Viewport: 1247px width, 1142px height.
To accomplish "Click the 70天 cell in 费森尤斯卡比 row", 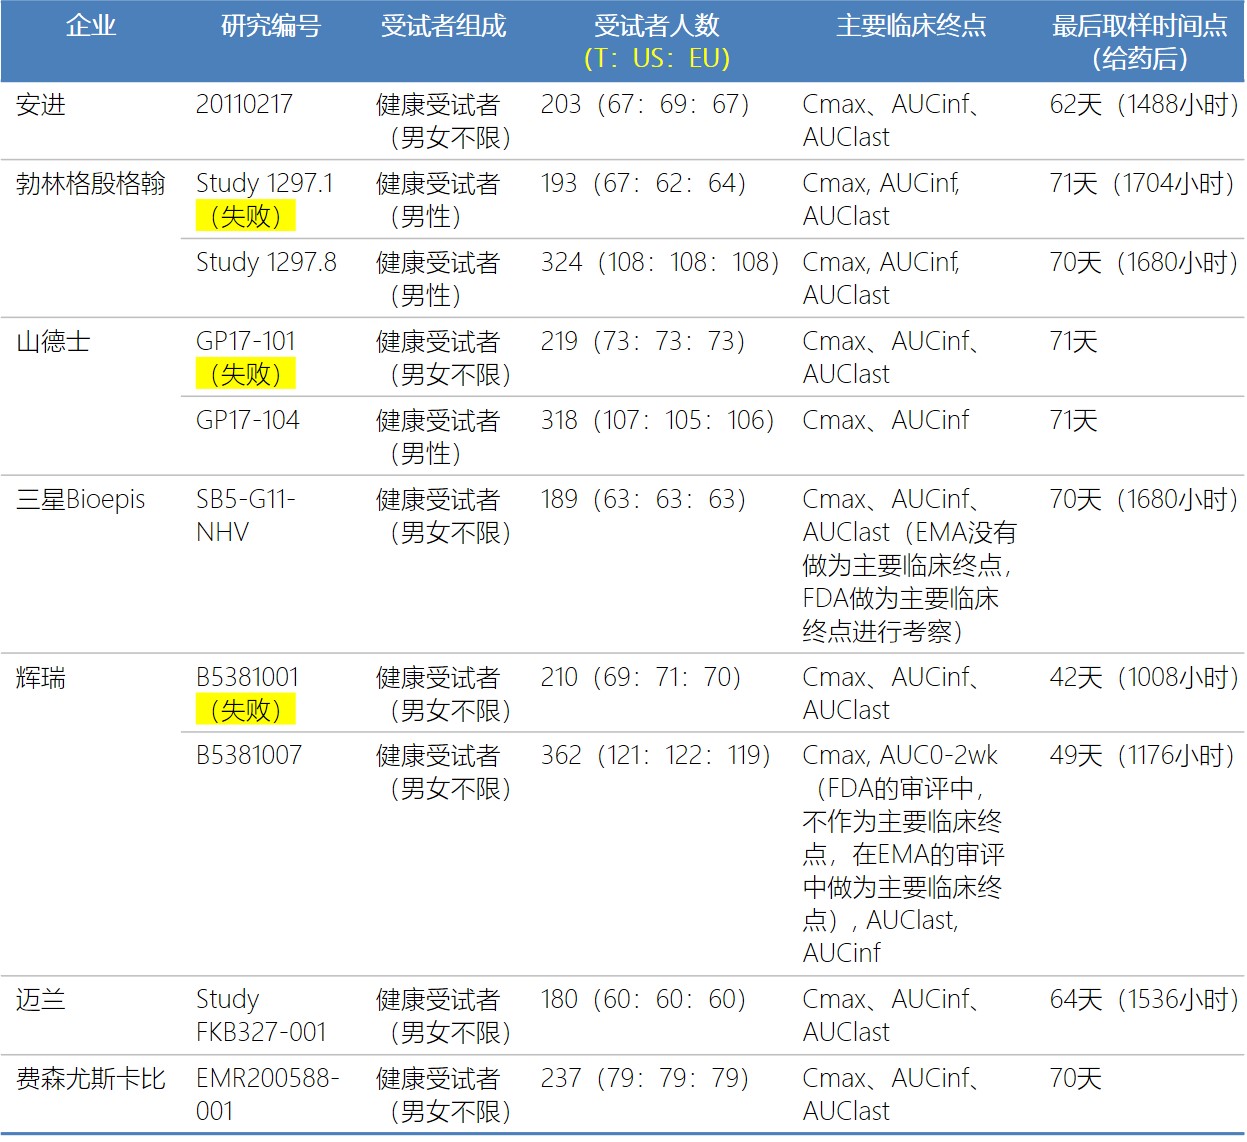I will pos(1076,1079).
